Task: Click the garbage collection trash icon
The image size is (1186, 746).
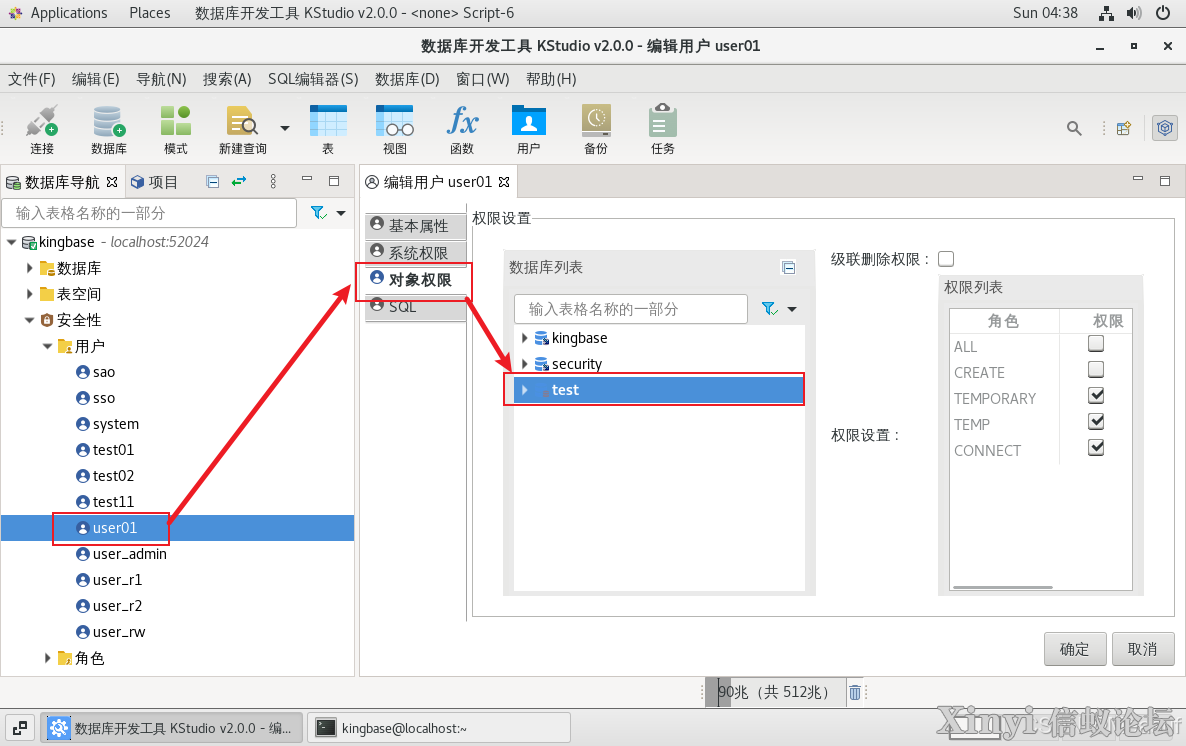Action: click(855, 692)
